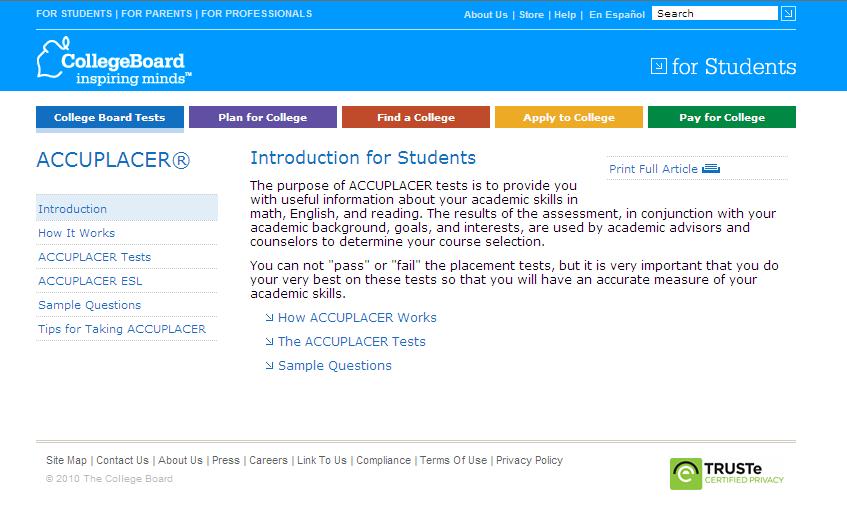Open How It Works in the sidebar
847x507 pixels.
[x=77, y=233]
